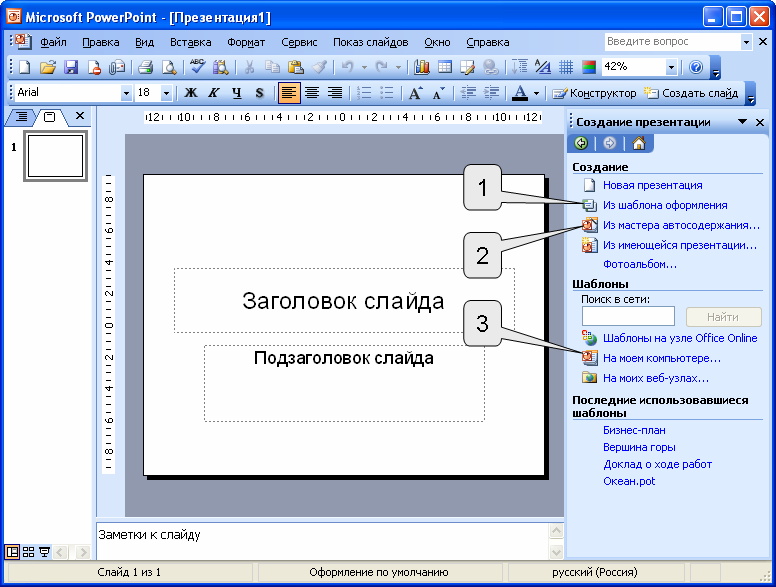This screenshot has height=587, width=776.
Task: Expand standard toolbar options arrow
Action: pos(715,67)
